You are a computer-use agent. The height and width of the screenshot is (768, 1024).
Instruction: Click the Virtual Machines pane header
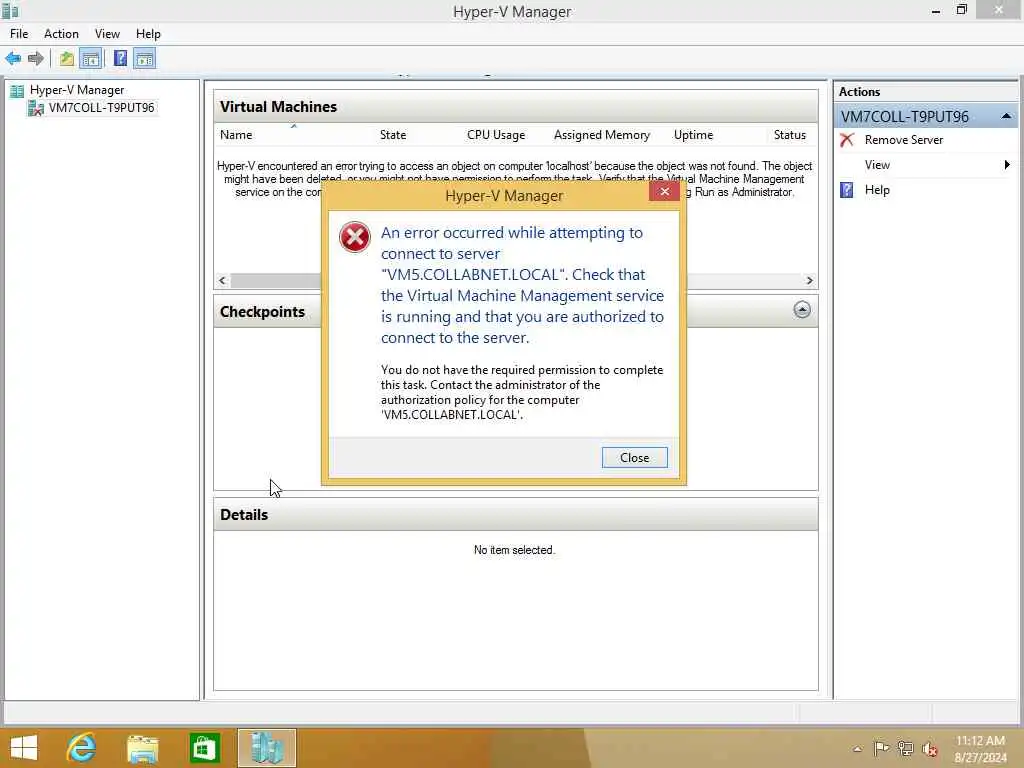515,106
